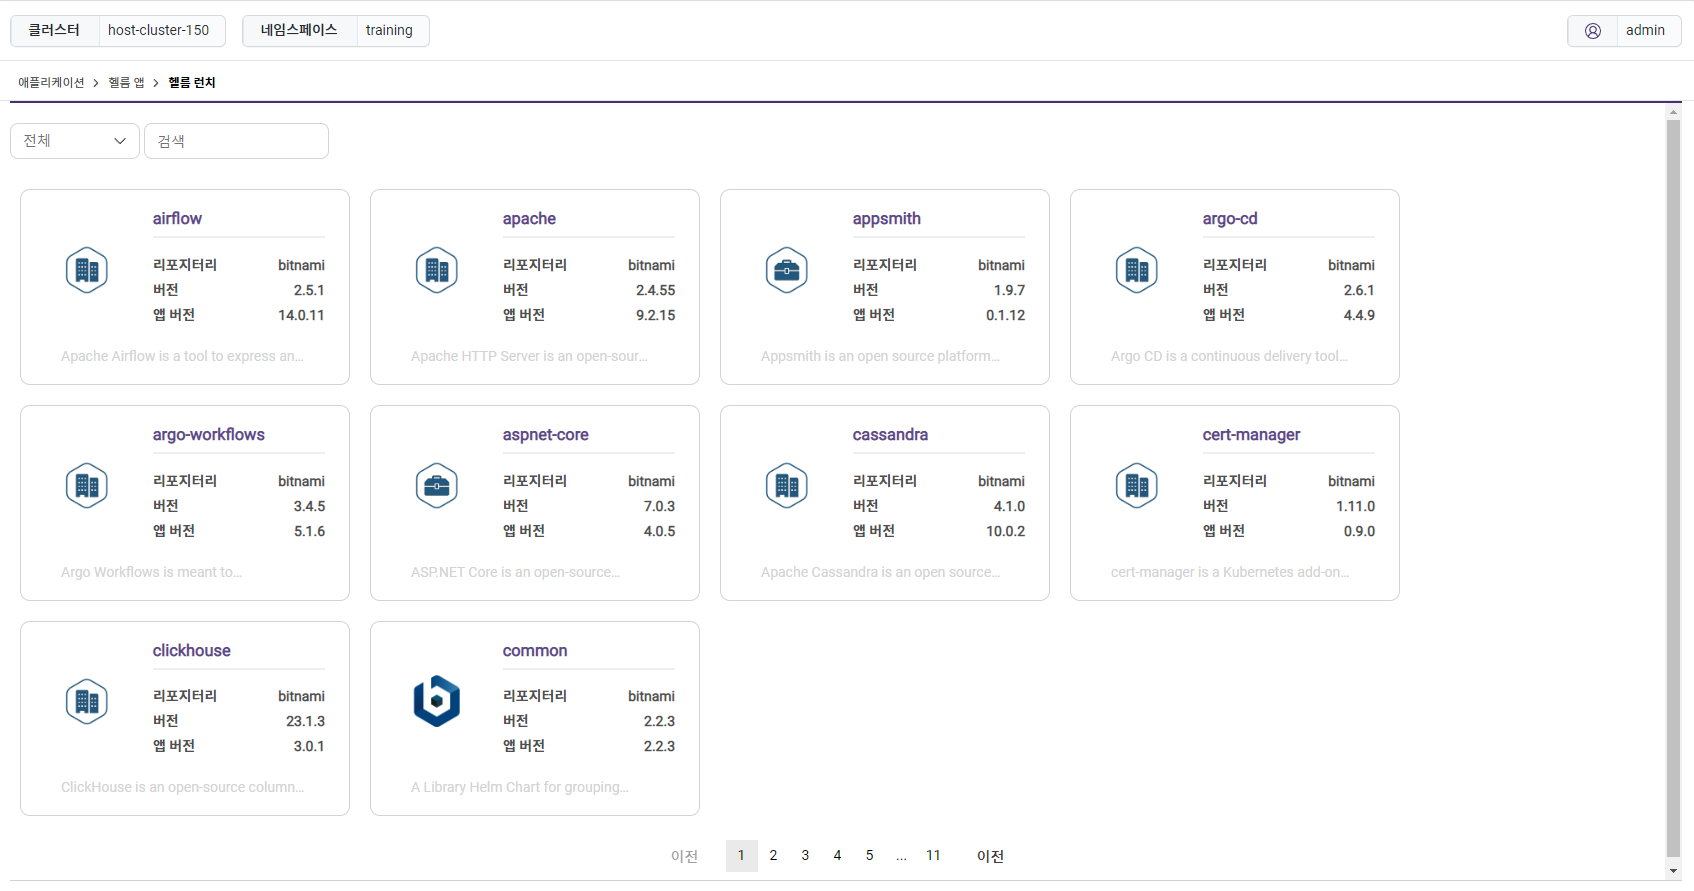Open the aspnet-core chart title
The image size is (1694, 891).
(545, 434)
